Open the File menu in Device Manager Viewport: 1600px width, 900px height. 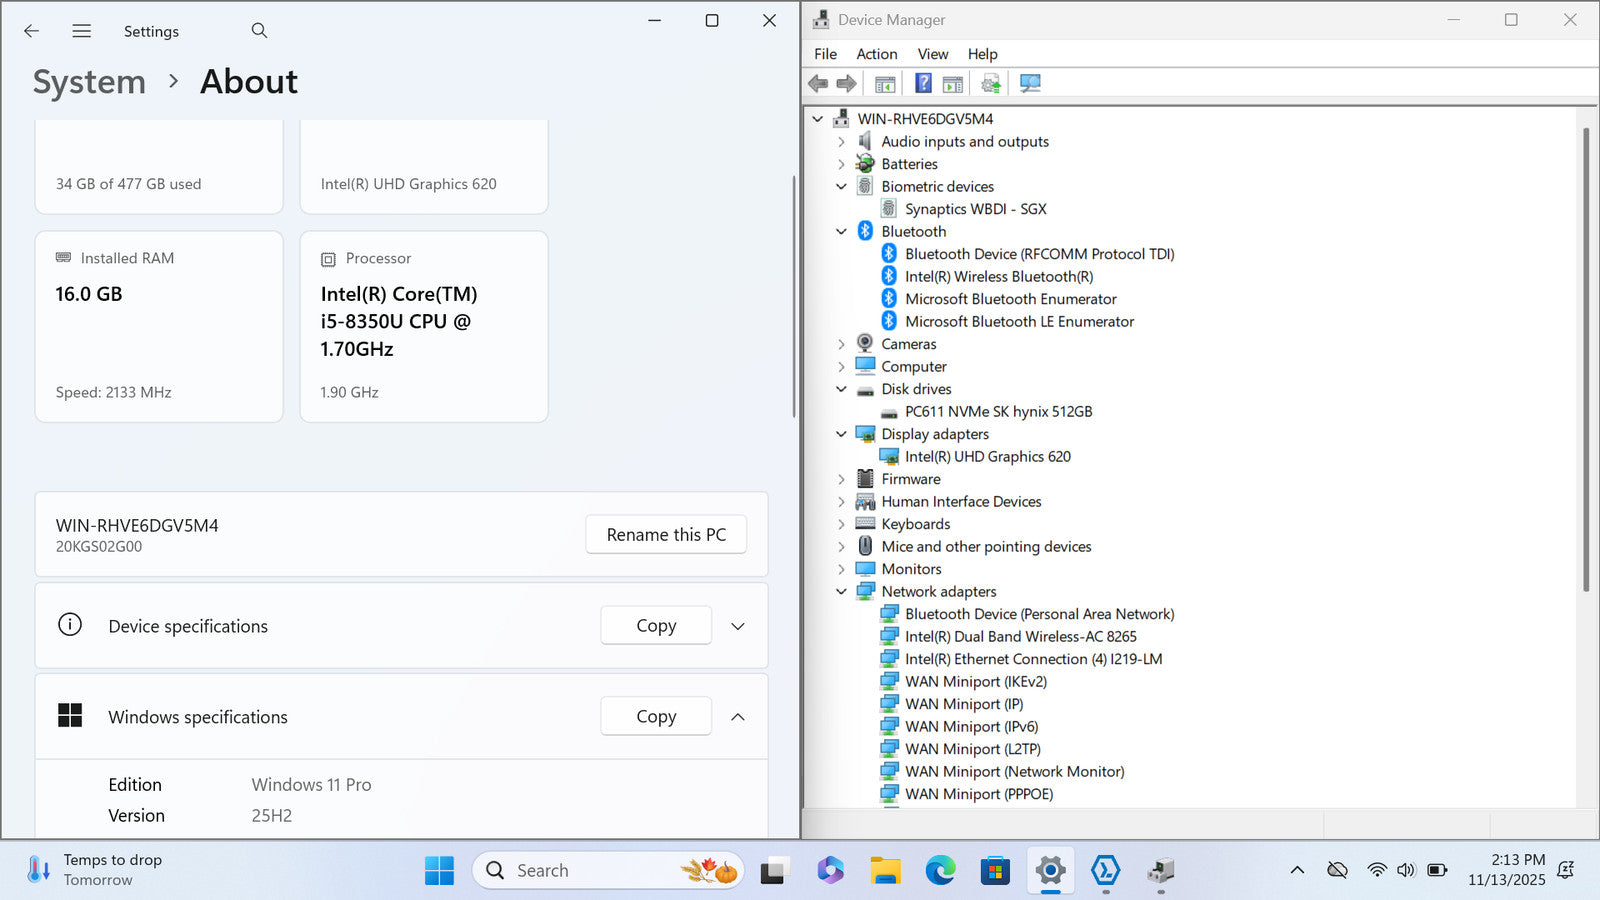click(x=825, y=54)
